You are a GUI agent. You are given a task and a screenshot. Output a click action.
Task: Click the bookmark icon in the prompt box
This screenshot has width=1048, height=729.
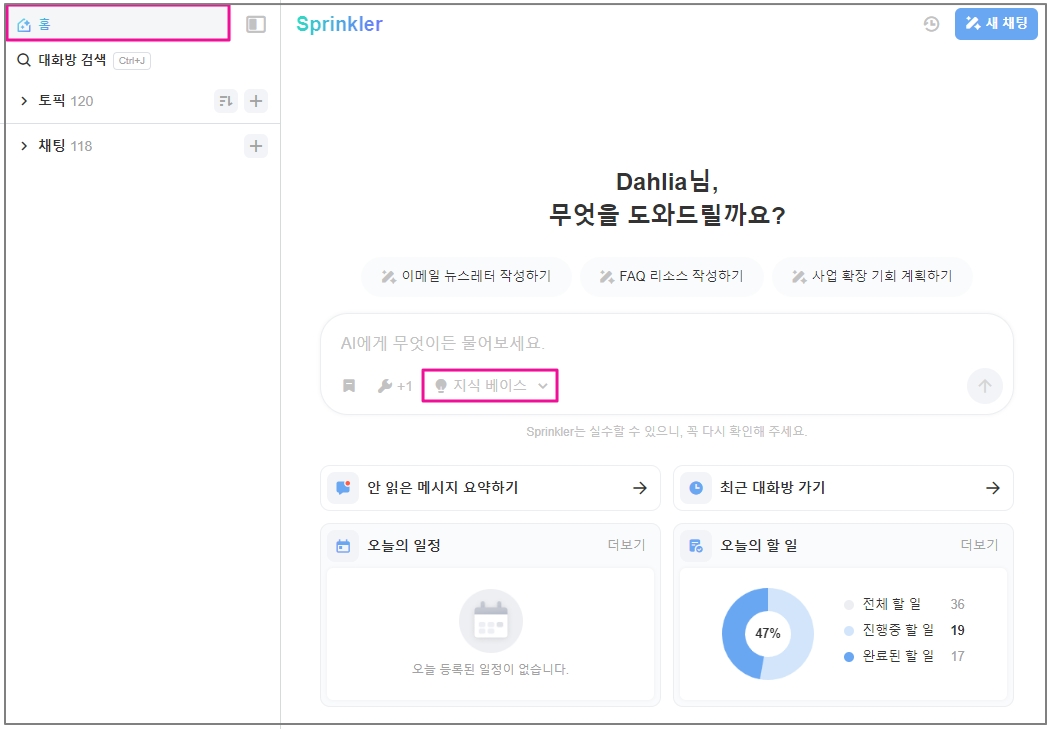(x=349, y=386)
